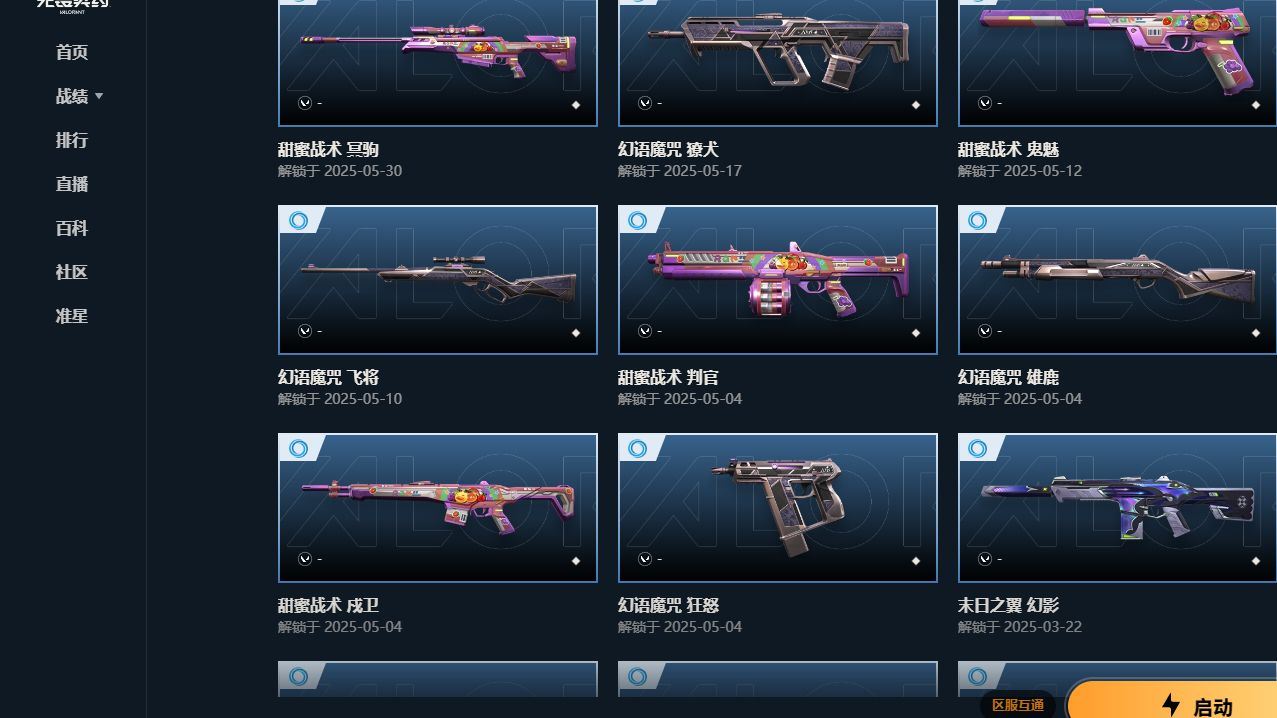Open 甜蜜战术 冥驹 sniper skin thumbnail

coord(438,62)
